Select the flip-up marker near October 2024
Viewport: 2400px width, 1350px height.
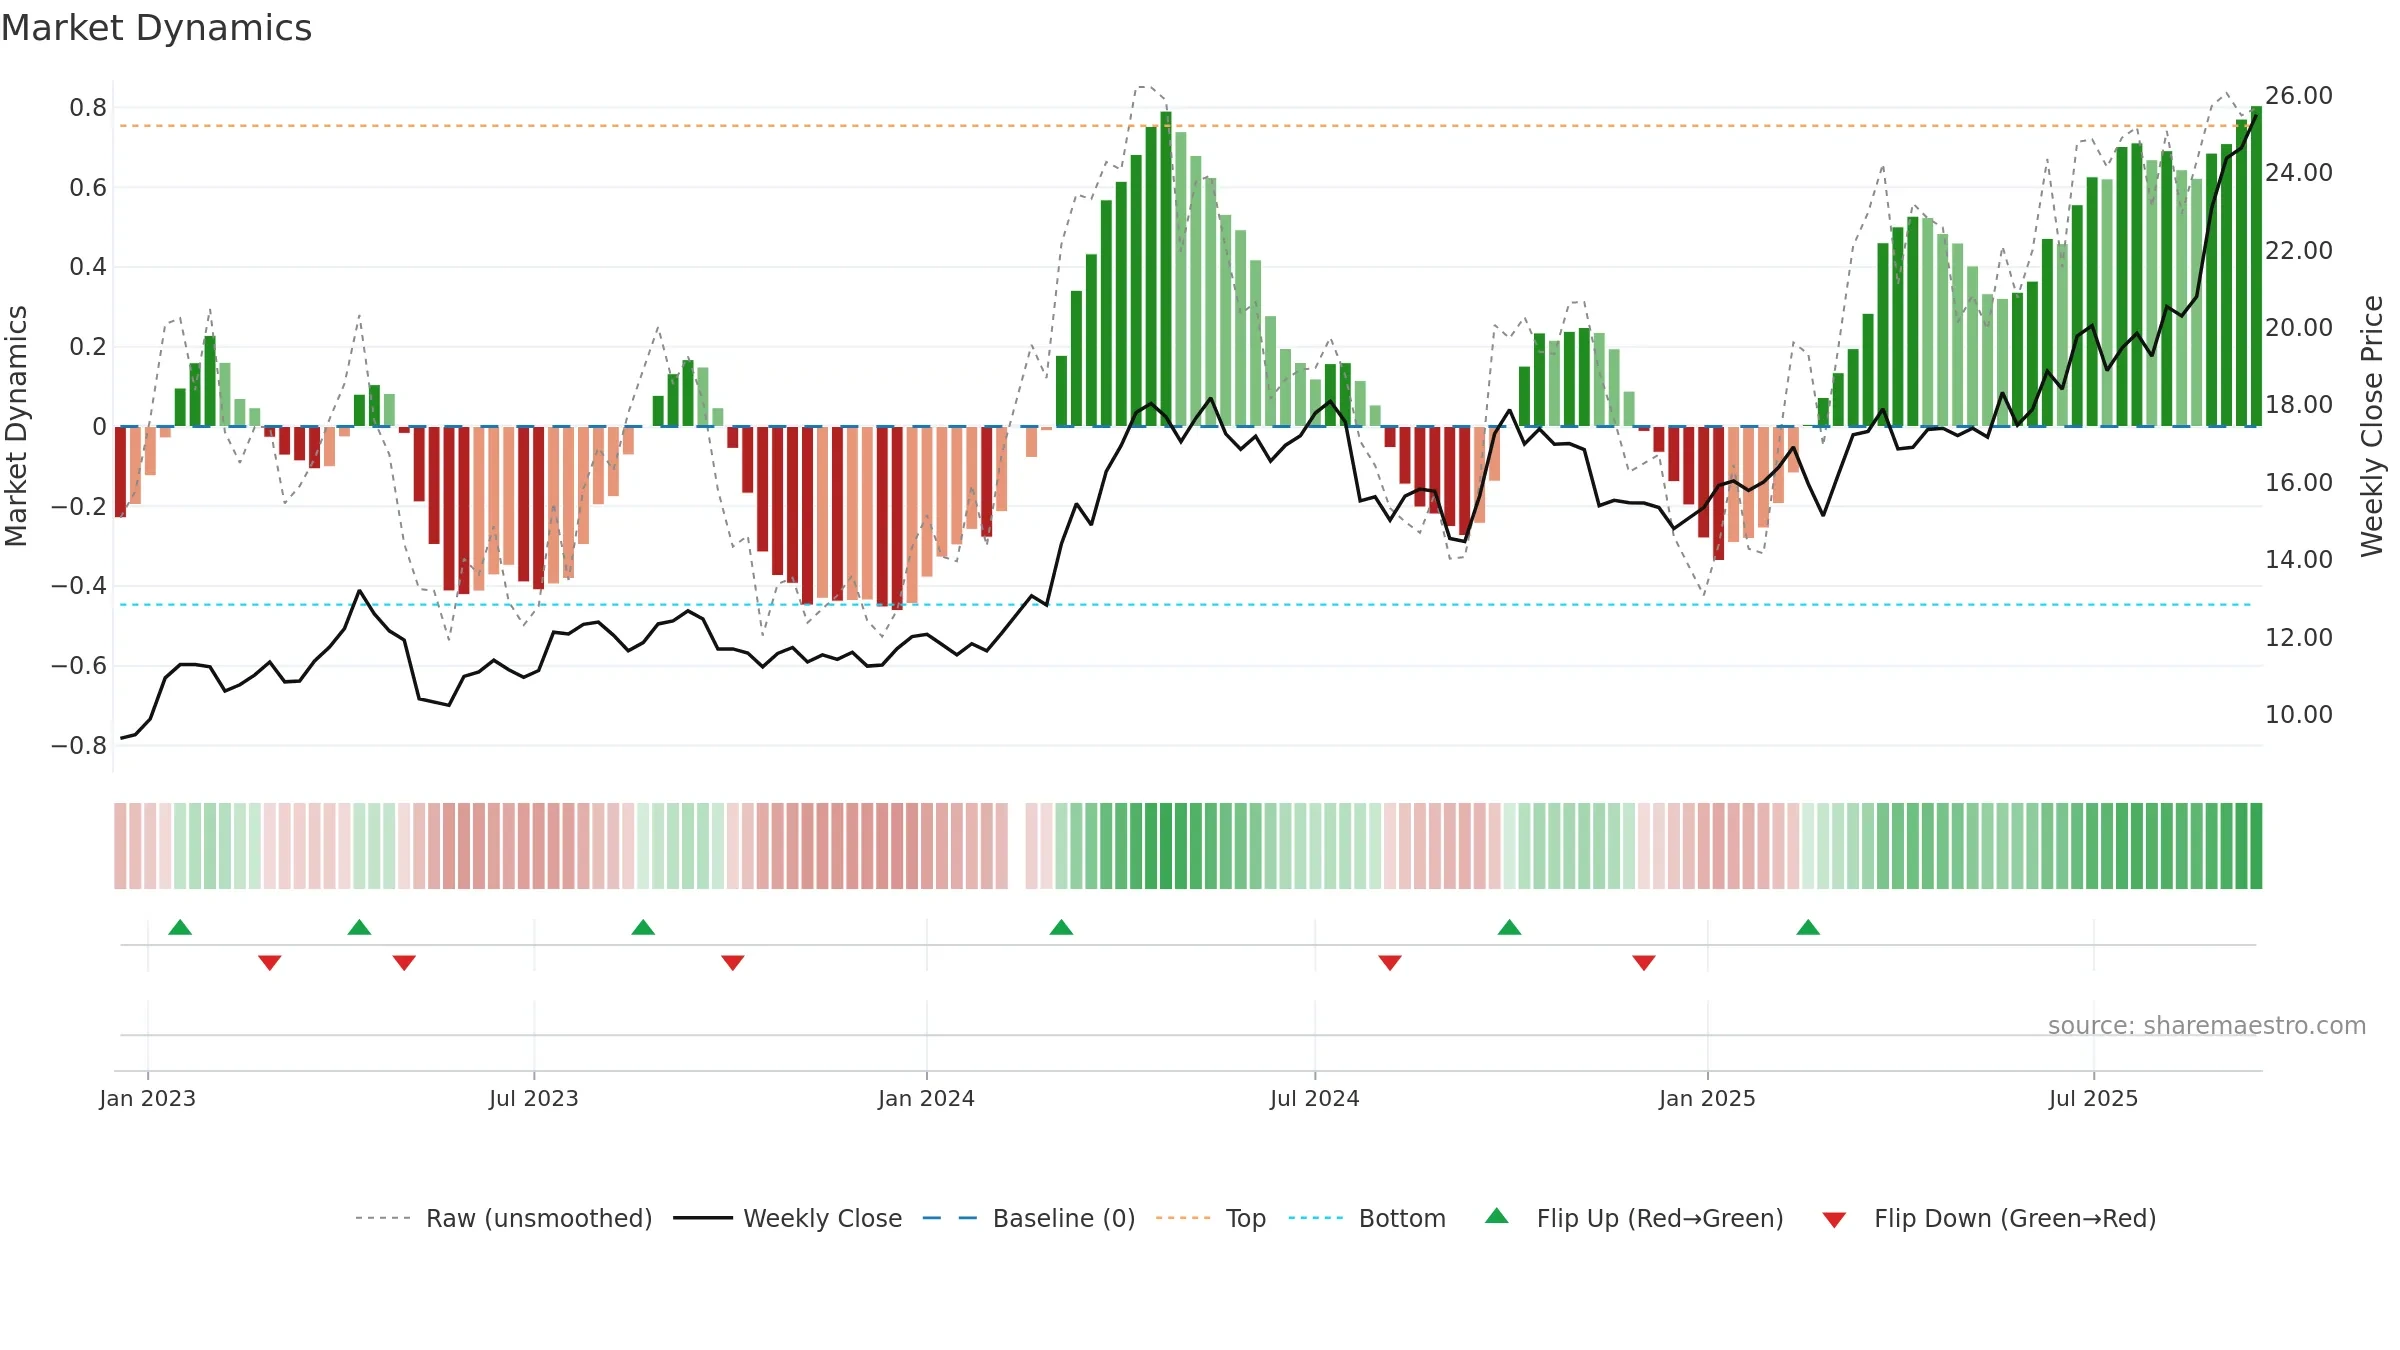(x=1509, y=927)
